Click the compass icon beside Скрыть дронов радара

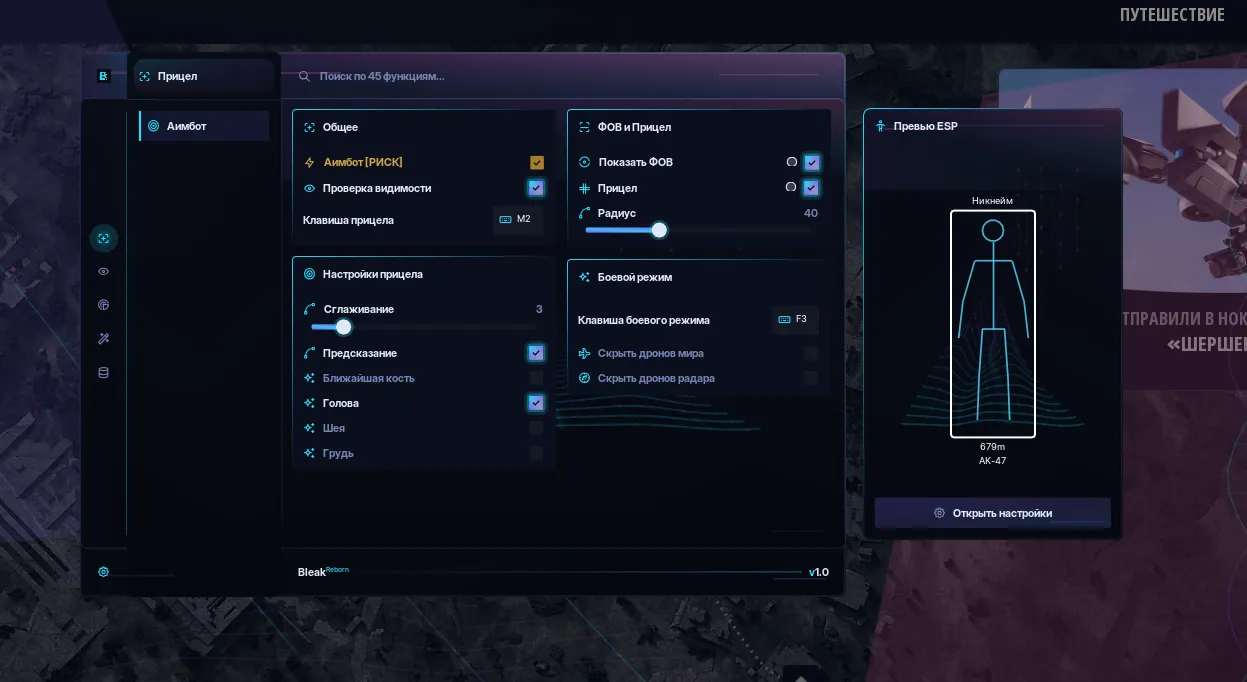click(x=585, y=378)
